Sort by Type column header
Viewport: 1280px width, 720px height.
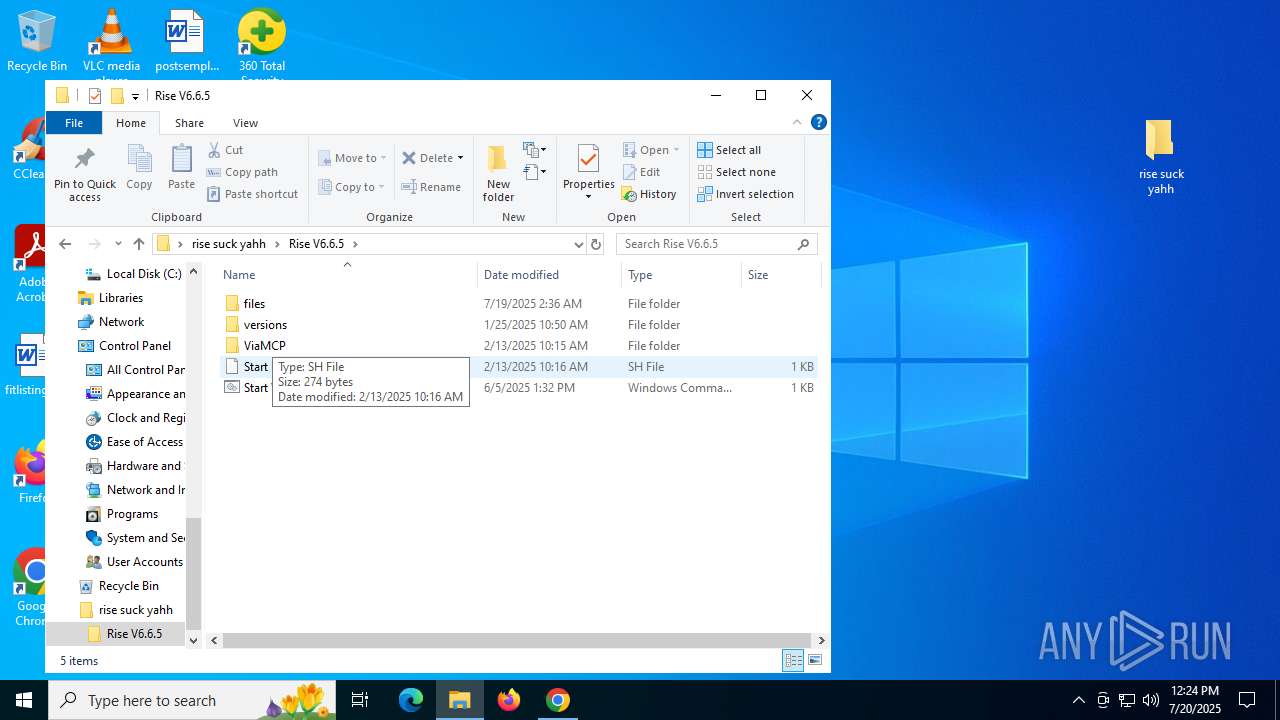coord(681,275)
